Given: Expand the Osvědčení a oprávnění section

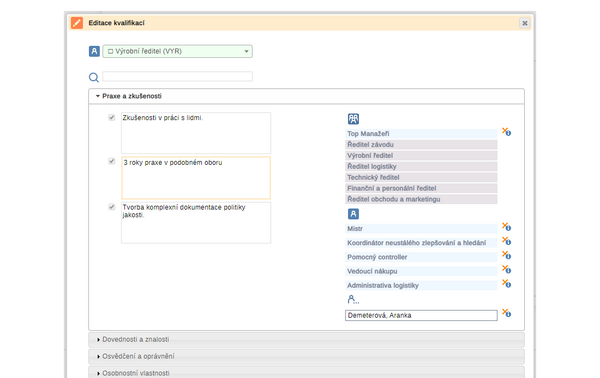Looking at the screenshot, I should [x=306, y=356].
